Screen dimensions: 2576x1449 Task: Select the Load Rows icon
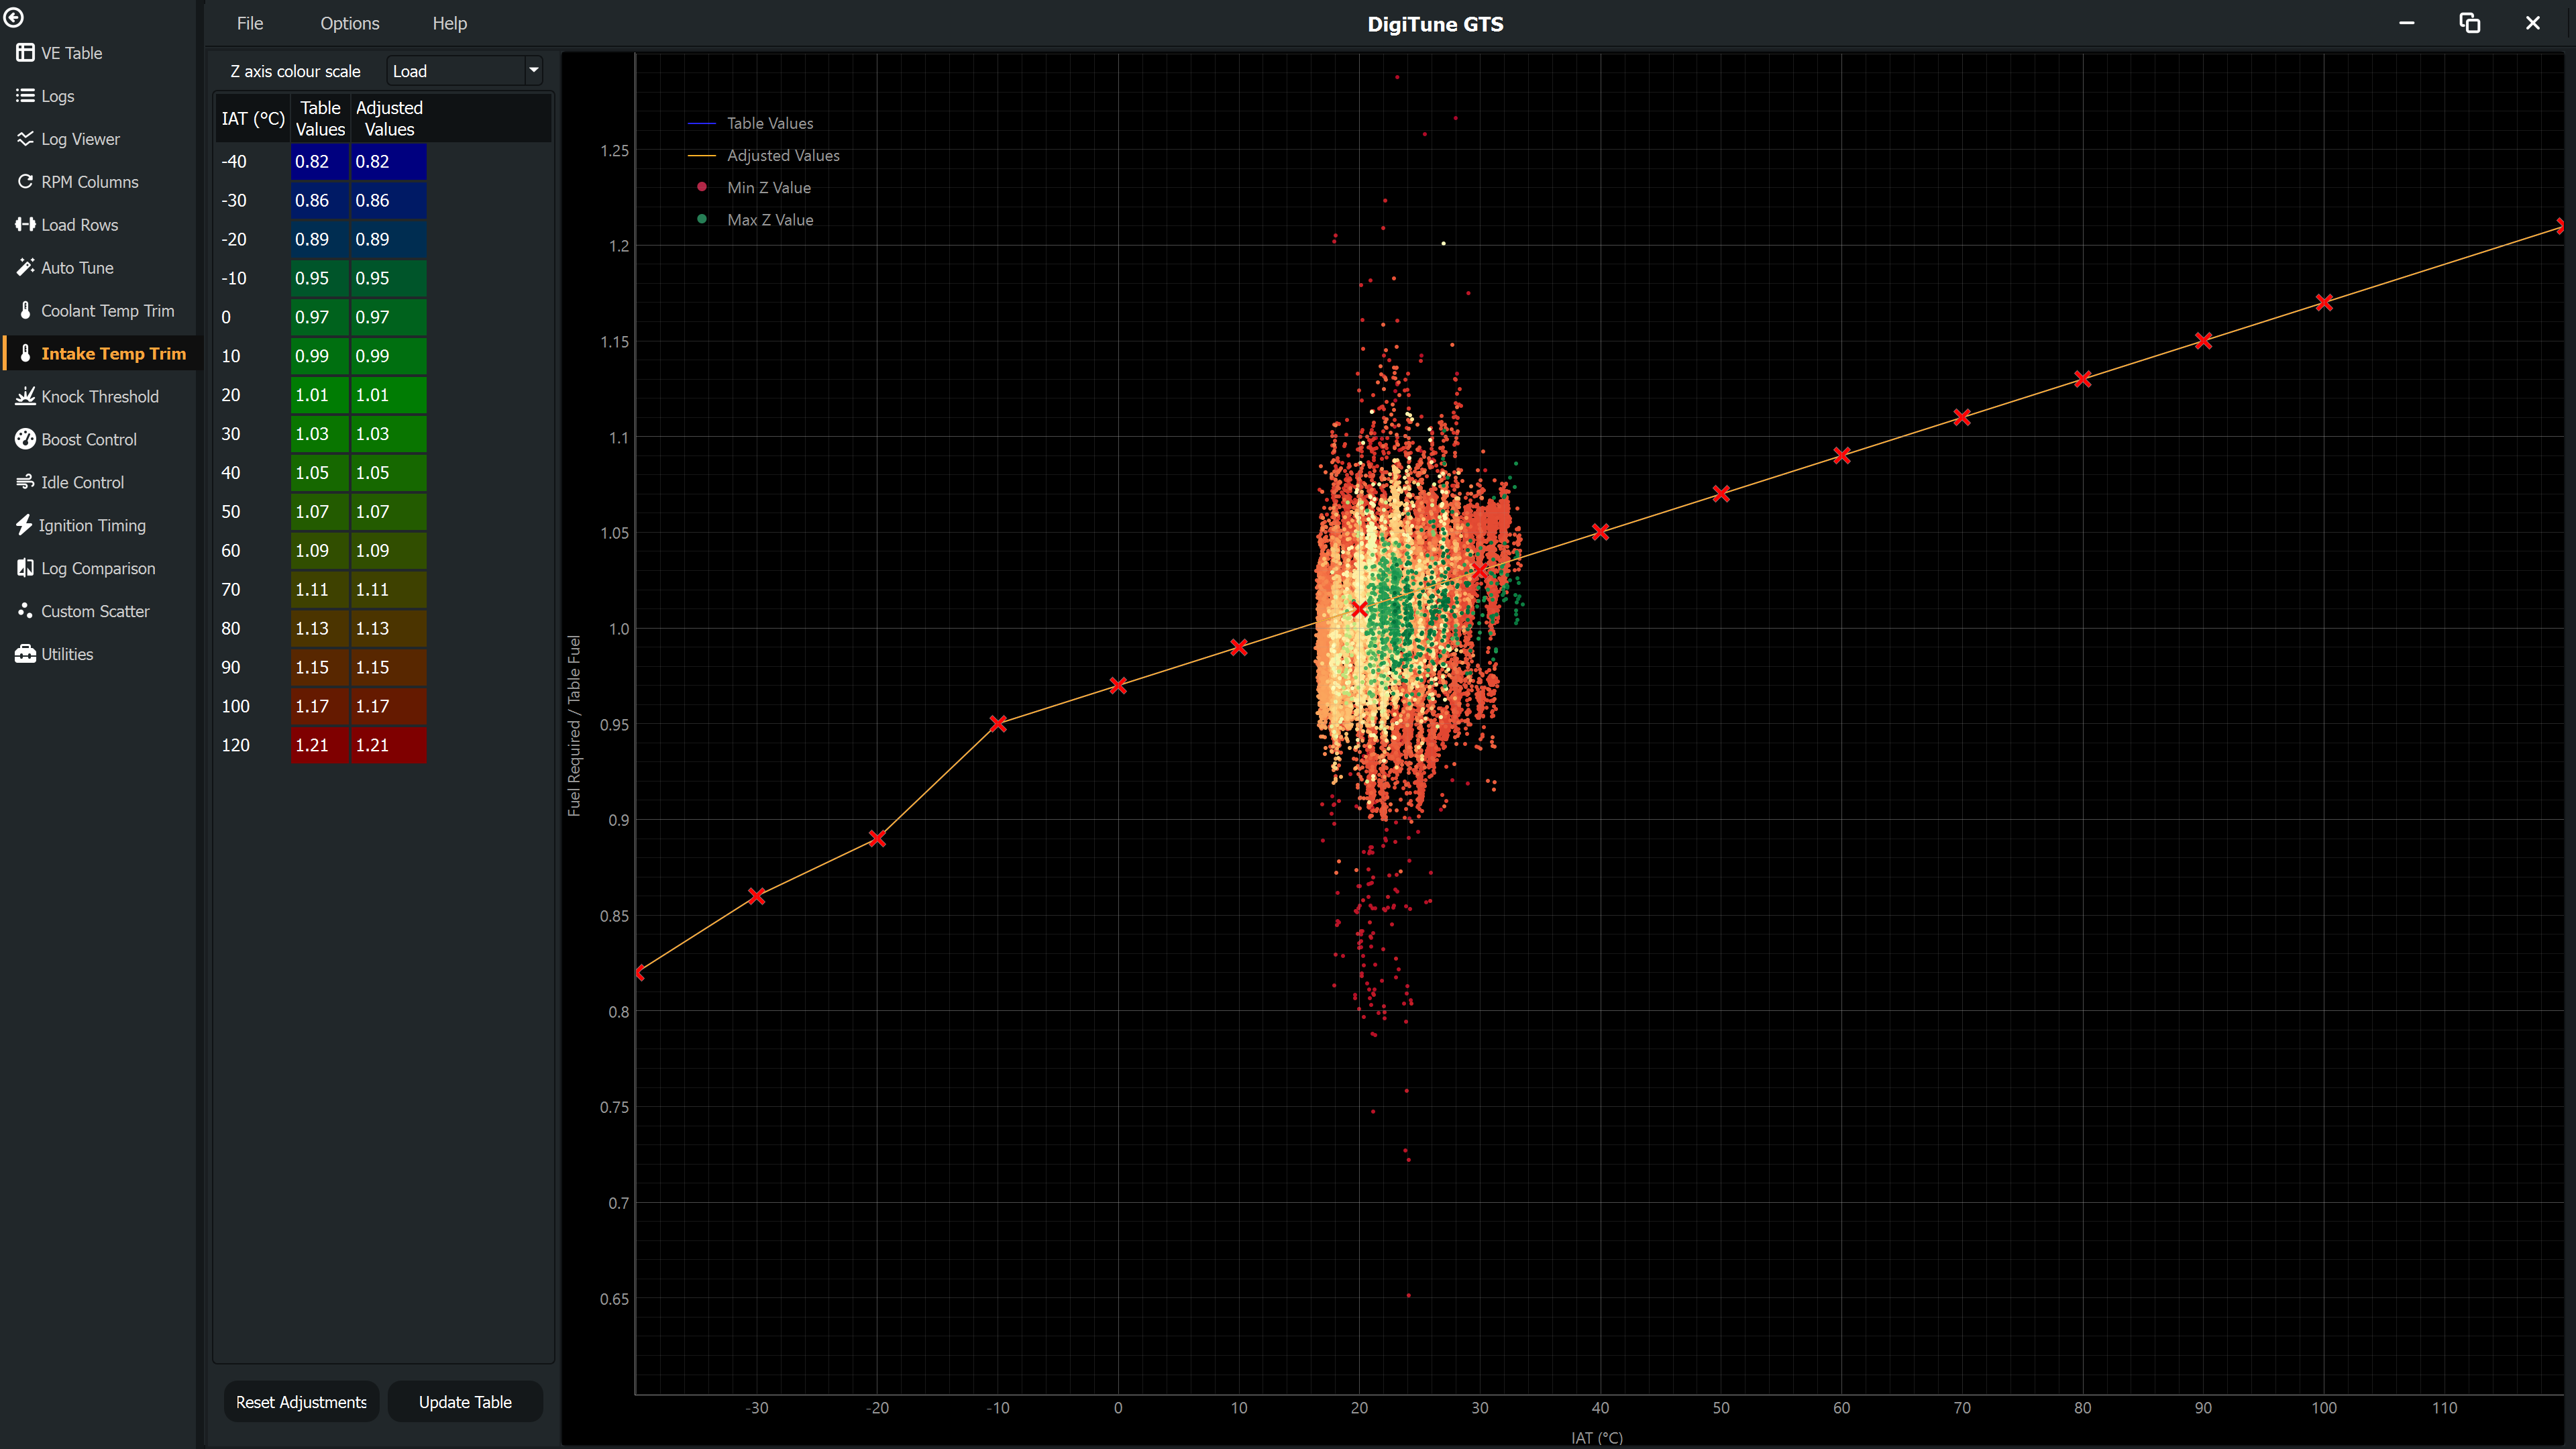pyautogui.click(x=25, y=225)
